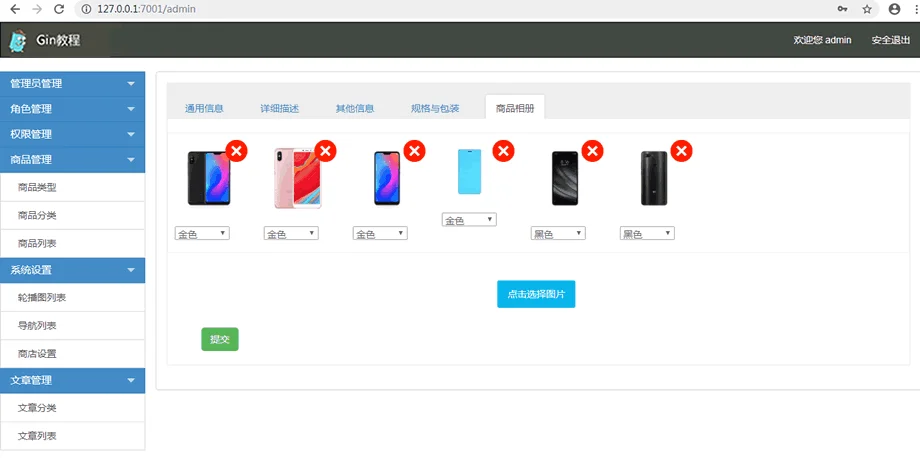This screenshot has height=458, width=920.
Task: Switch to the 其他信息 tab
Action: 355,108
